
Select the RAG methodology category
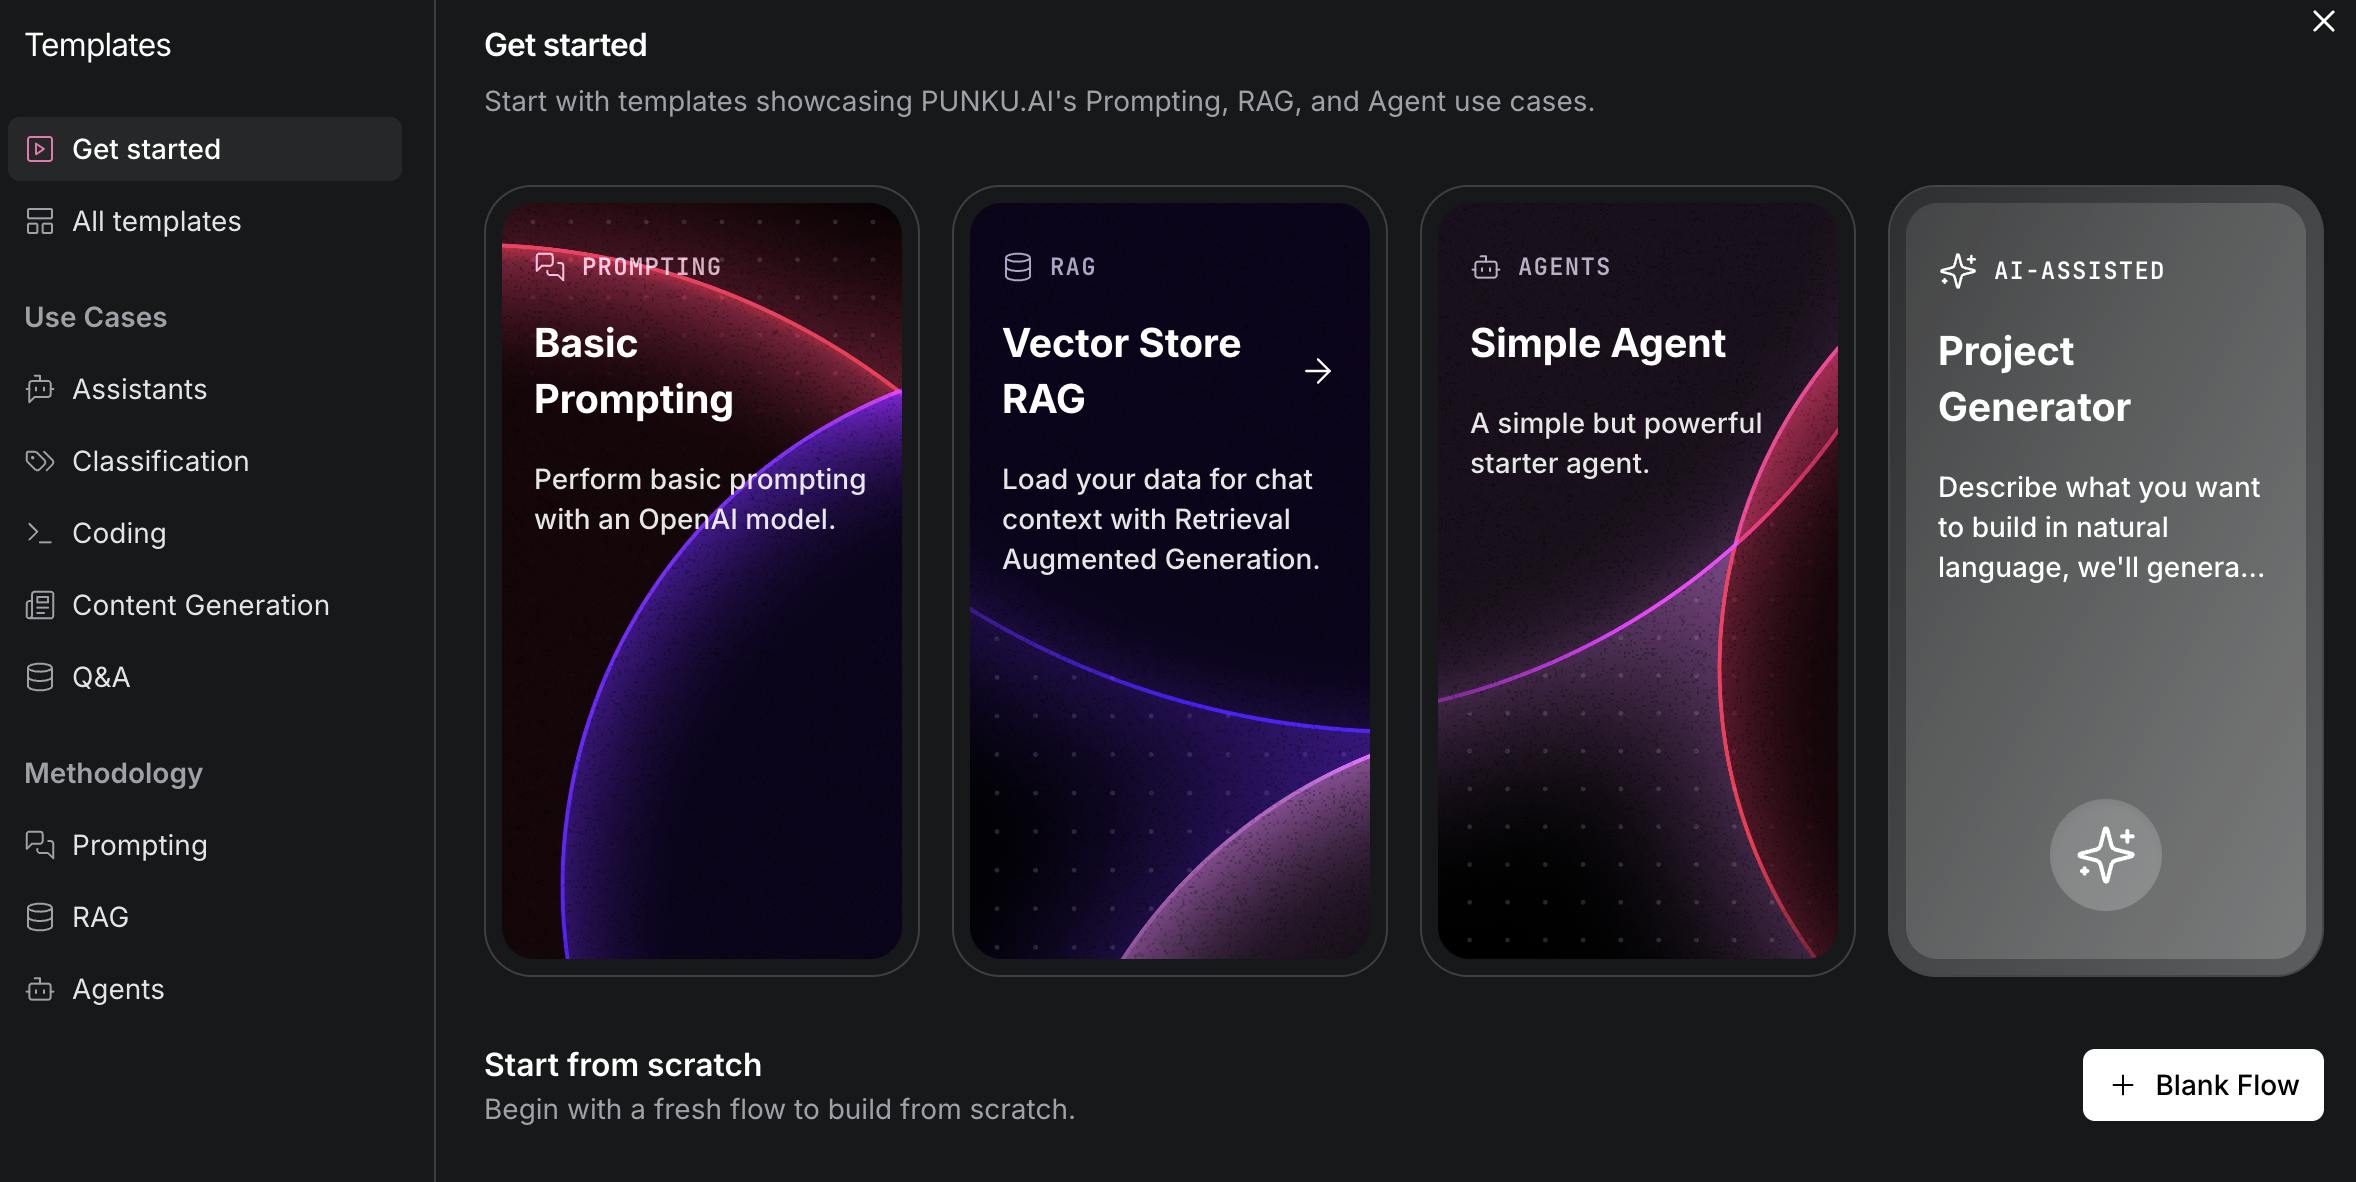click(x=100, y=917)
